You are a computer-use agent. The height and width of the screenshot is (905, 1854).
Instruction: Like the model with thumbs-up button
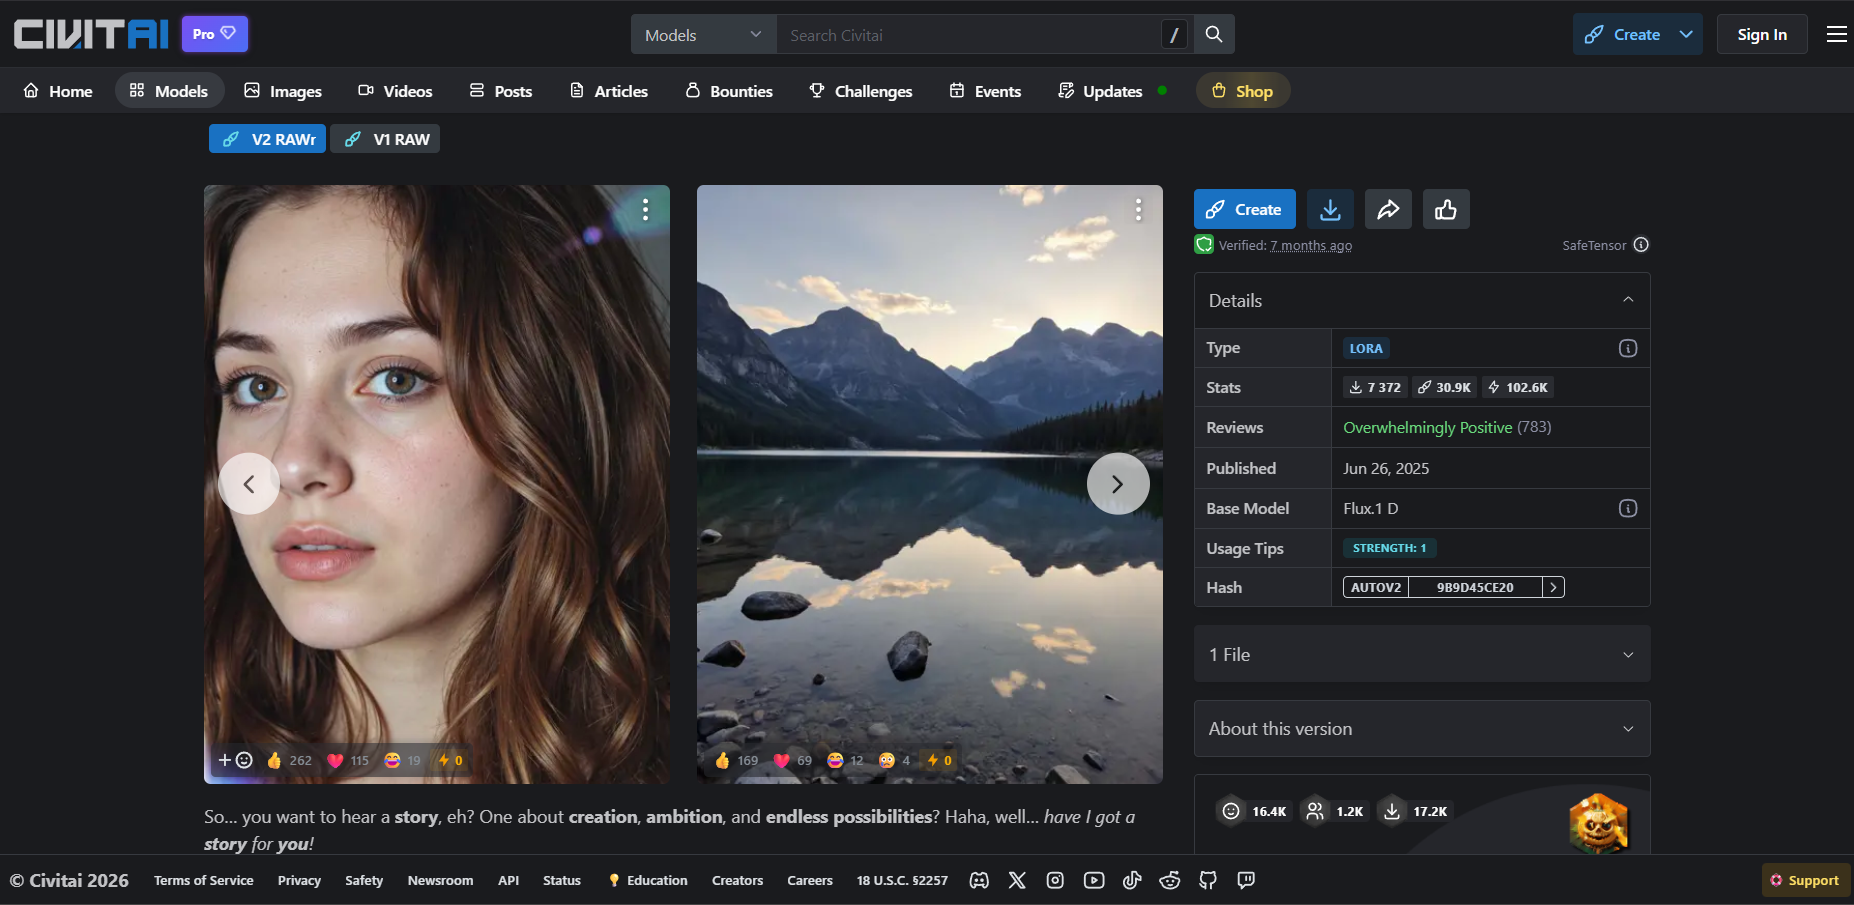pyautogui.click(x=1446, y=209)
